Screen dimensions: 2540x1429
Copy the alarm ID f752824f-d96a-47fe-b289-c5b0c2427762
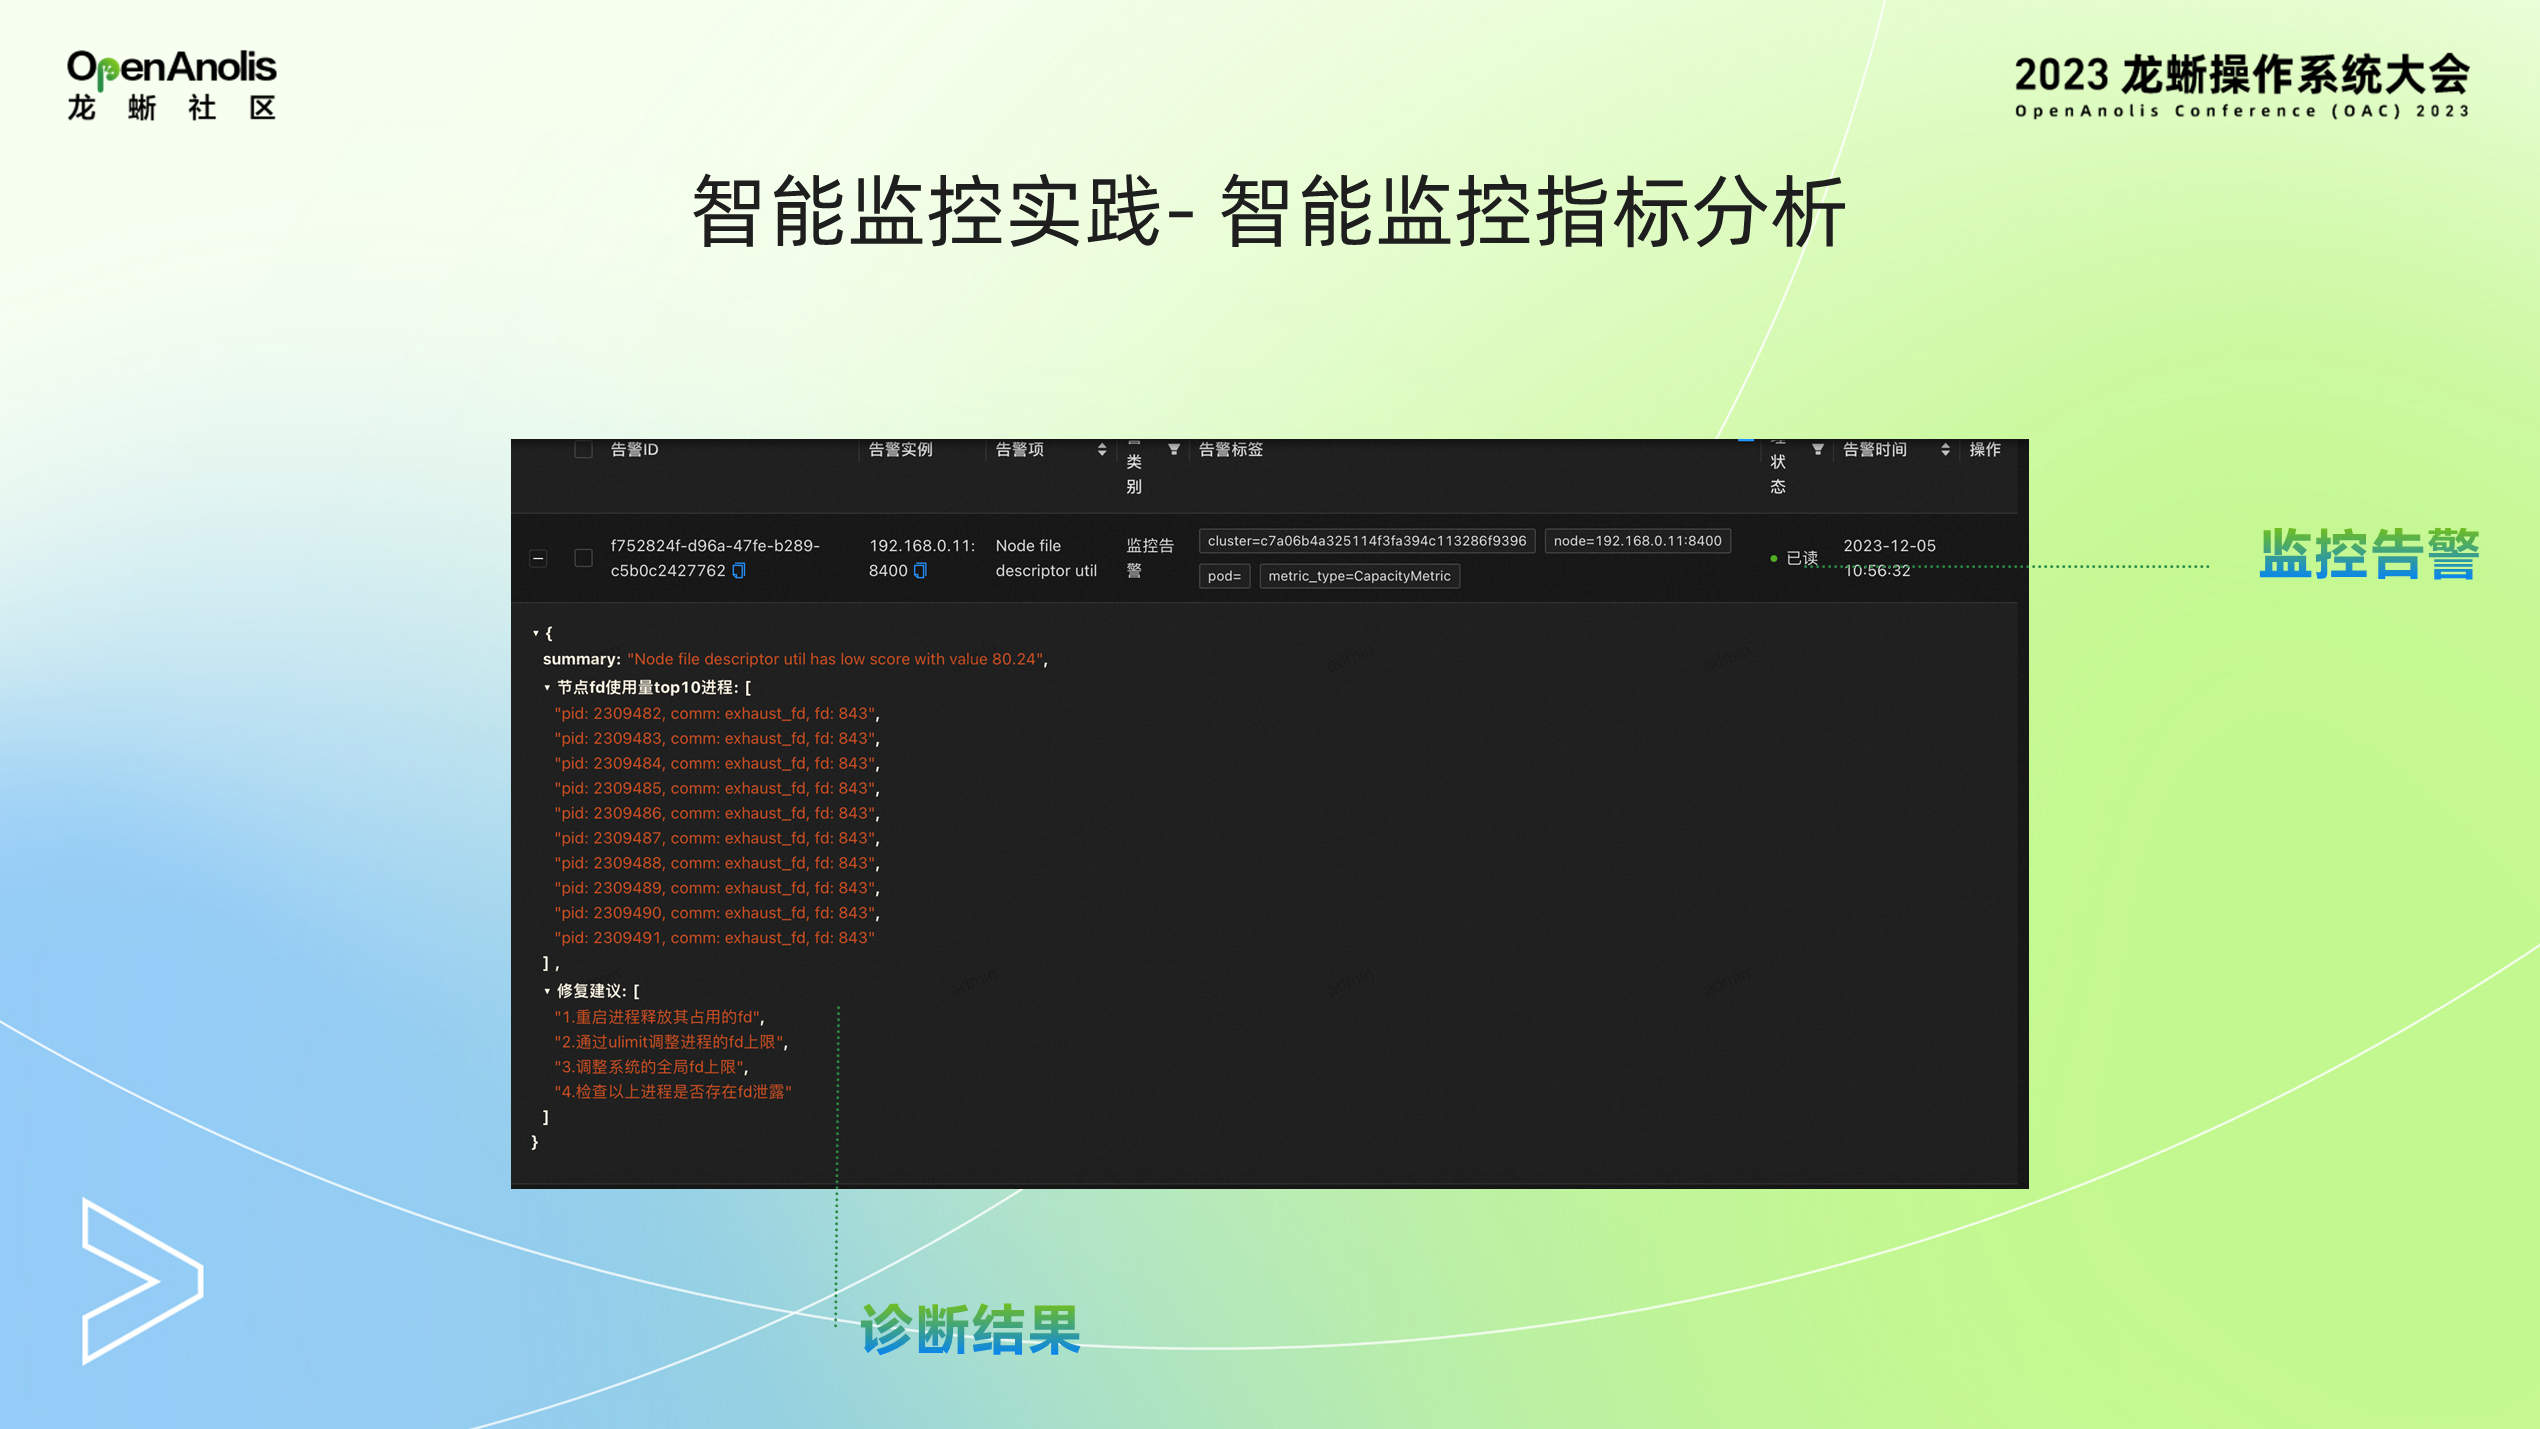tap(739, 571)
